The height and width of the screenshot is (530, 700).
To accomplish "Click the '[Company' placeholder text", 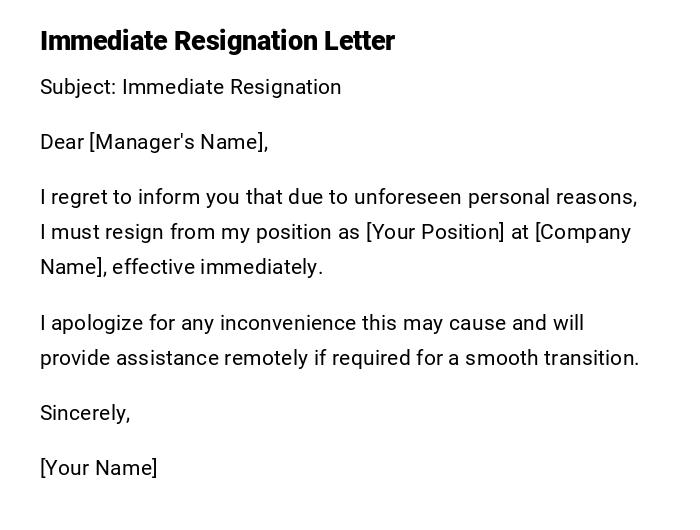I will [583, 232].
